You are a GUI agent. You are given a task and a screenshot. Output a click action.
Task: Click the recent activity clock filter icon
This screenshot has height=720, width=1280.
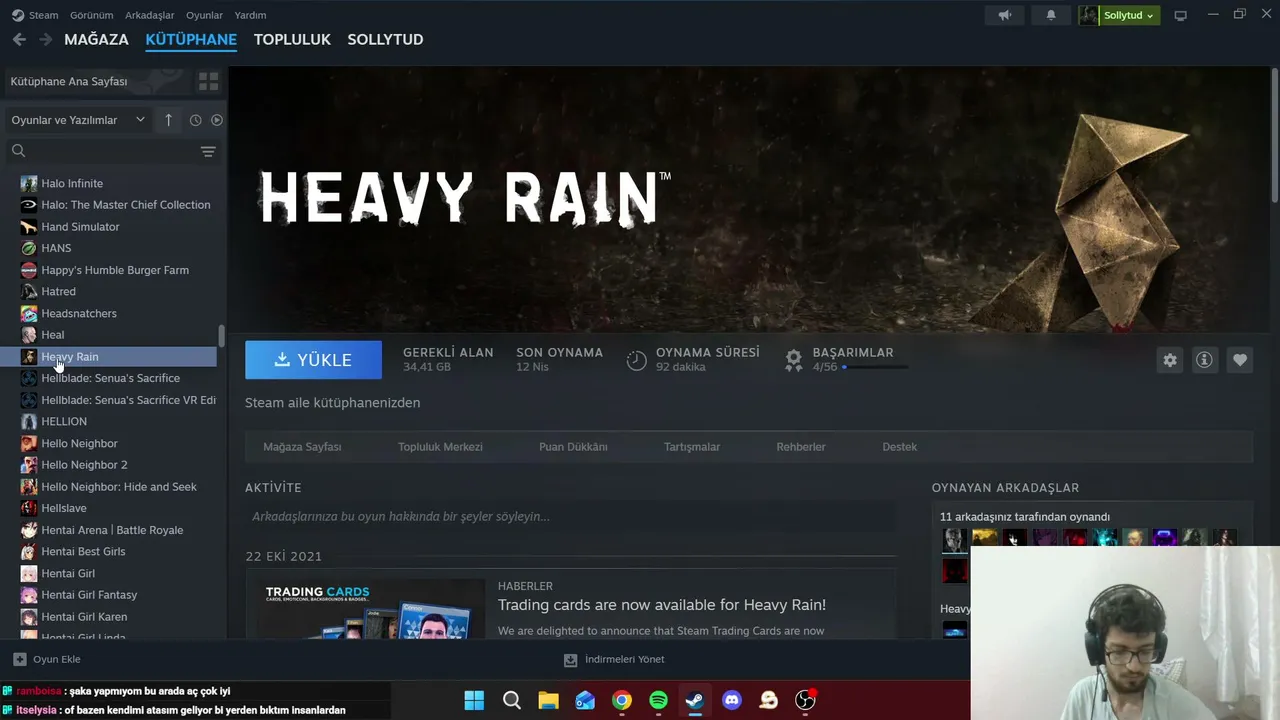coord(195,120)
